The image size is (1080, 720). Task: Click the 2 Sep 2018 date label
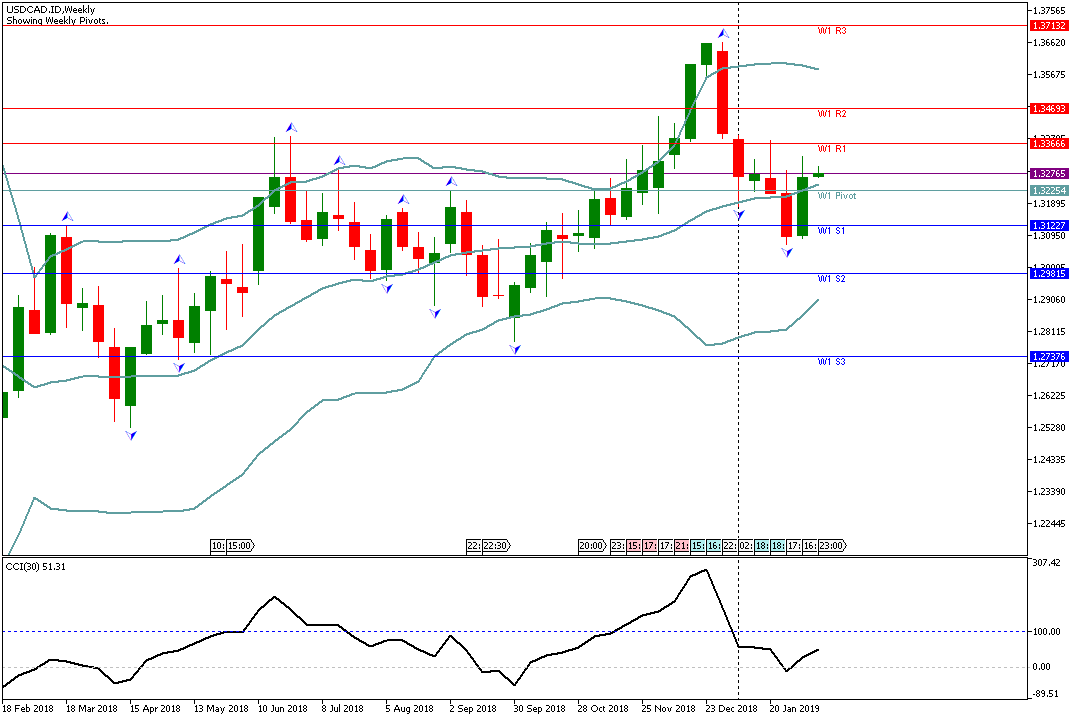(472, 708)
